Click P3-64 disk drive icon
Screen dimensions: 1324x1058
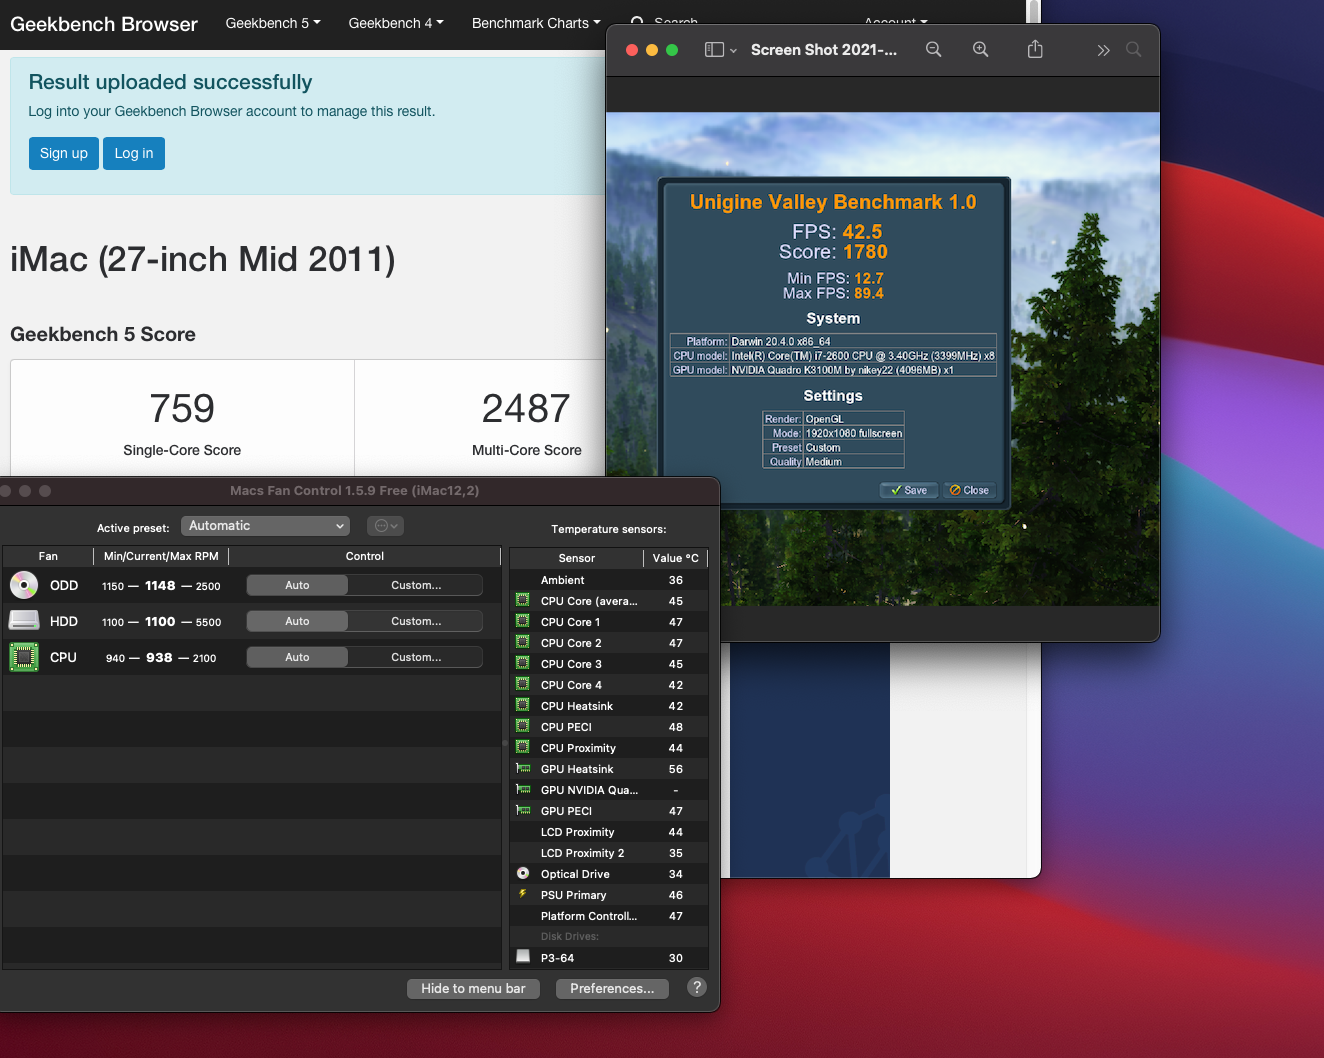point(522,957)
